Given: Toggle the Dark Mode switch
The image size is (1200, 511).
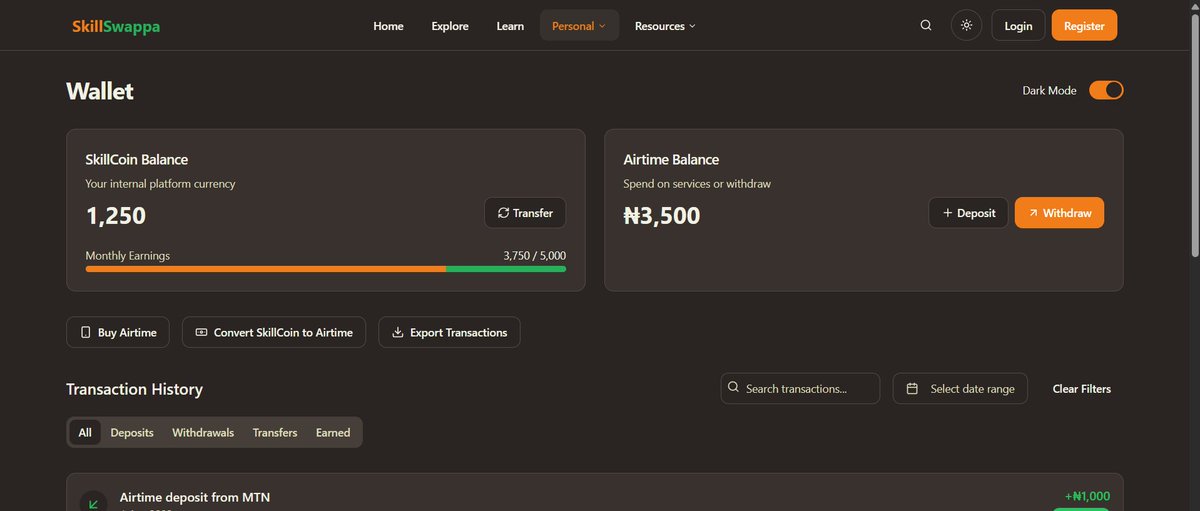Looking at the screenshot, I should [x=1106, y=90].
